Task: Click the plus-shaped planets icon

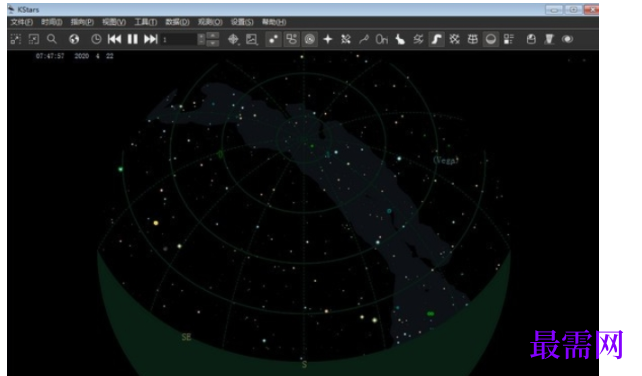Action: 328,39
